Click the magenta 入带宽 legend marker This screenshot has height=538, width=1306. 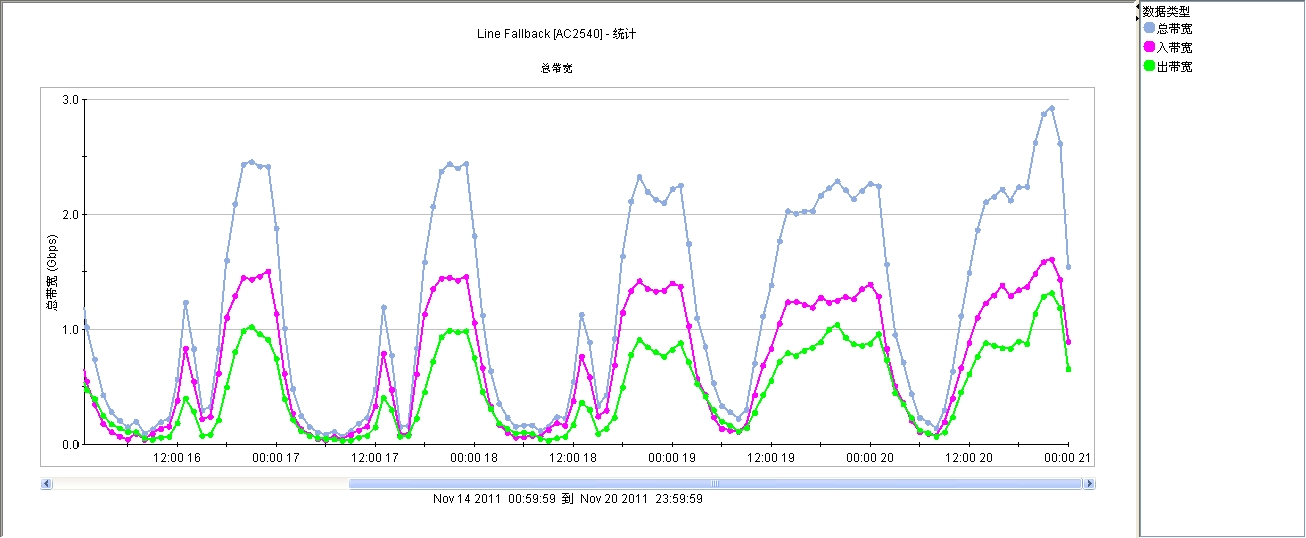coord(1149,47)
